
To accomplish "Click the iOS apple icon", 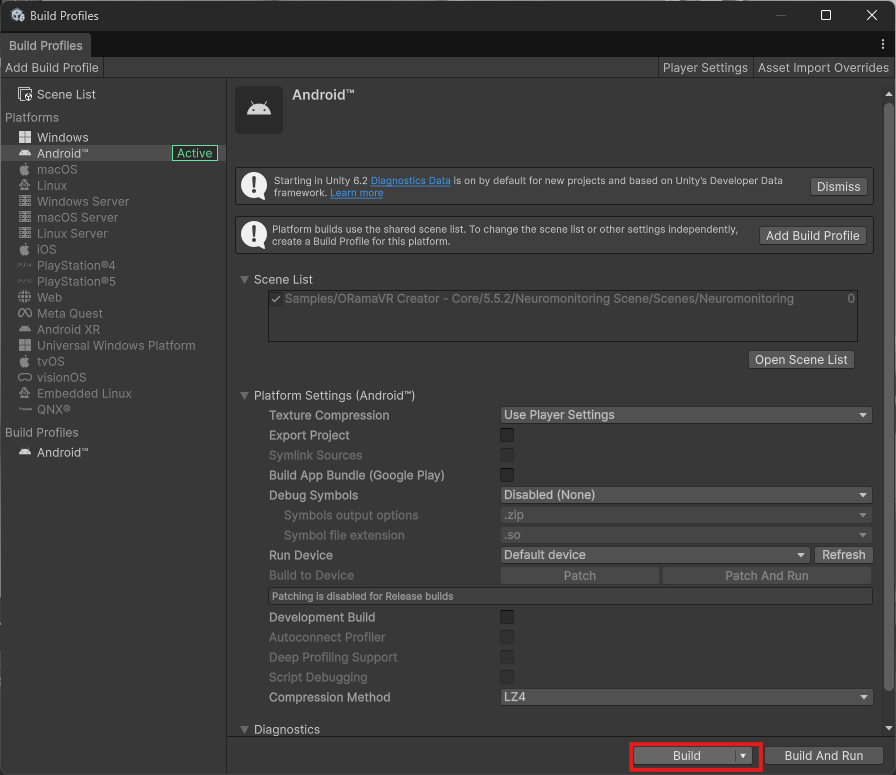I will (x=25, y=249).
